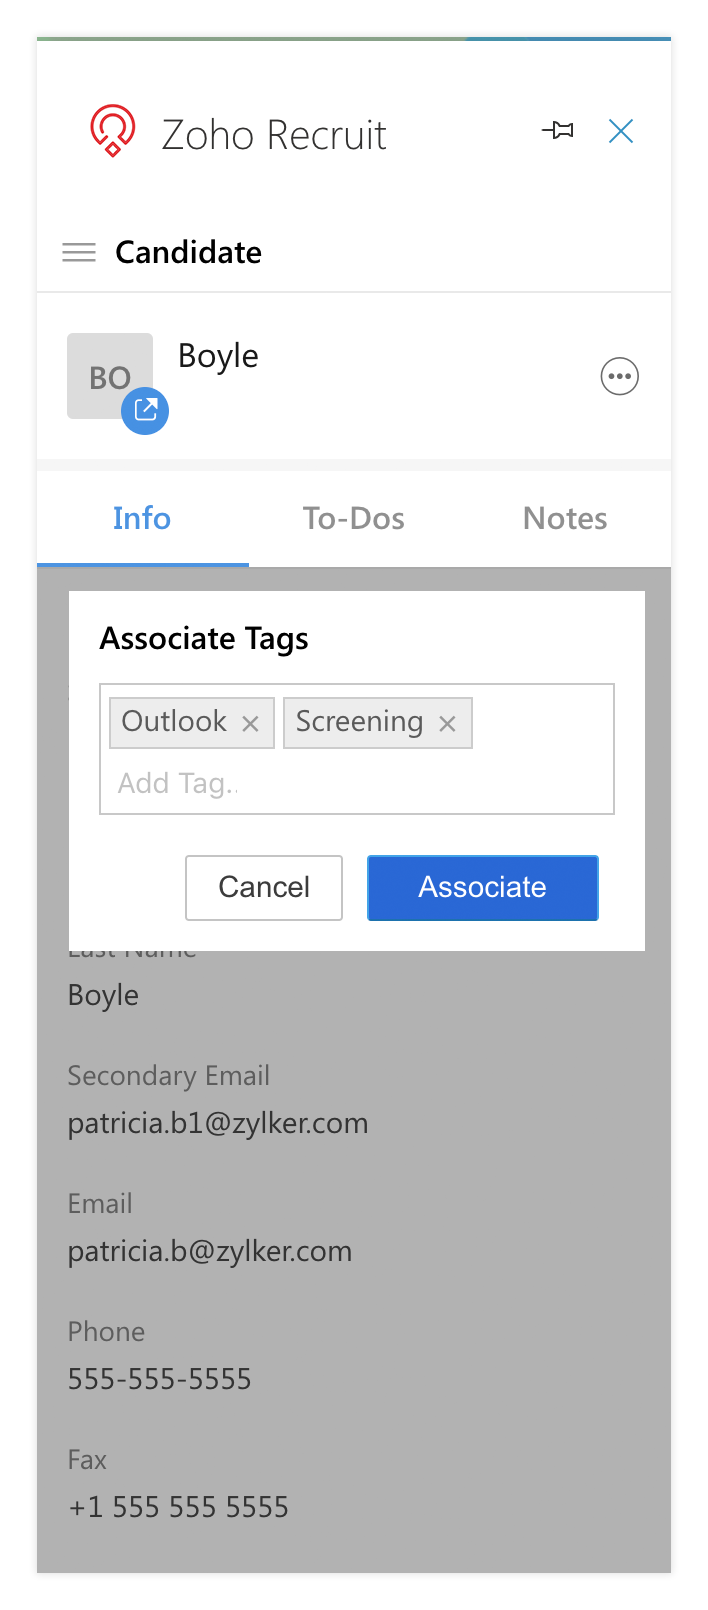Remove the Outlook tag
This screenshot has height=1610, width=708.
coord(251,723)
